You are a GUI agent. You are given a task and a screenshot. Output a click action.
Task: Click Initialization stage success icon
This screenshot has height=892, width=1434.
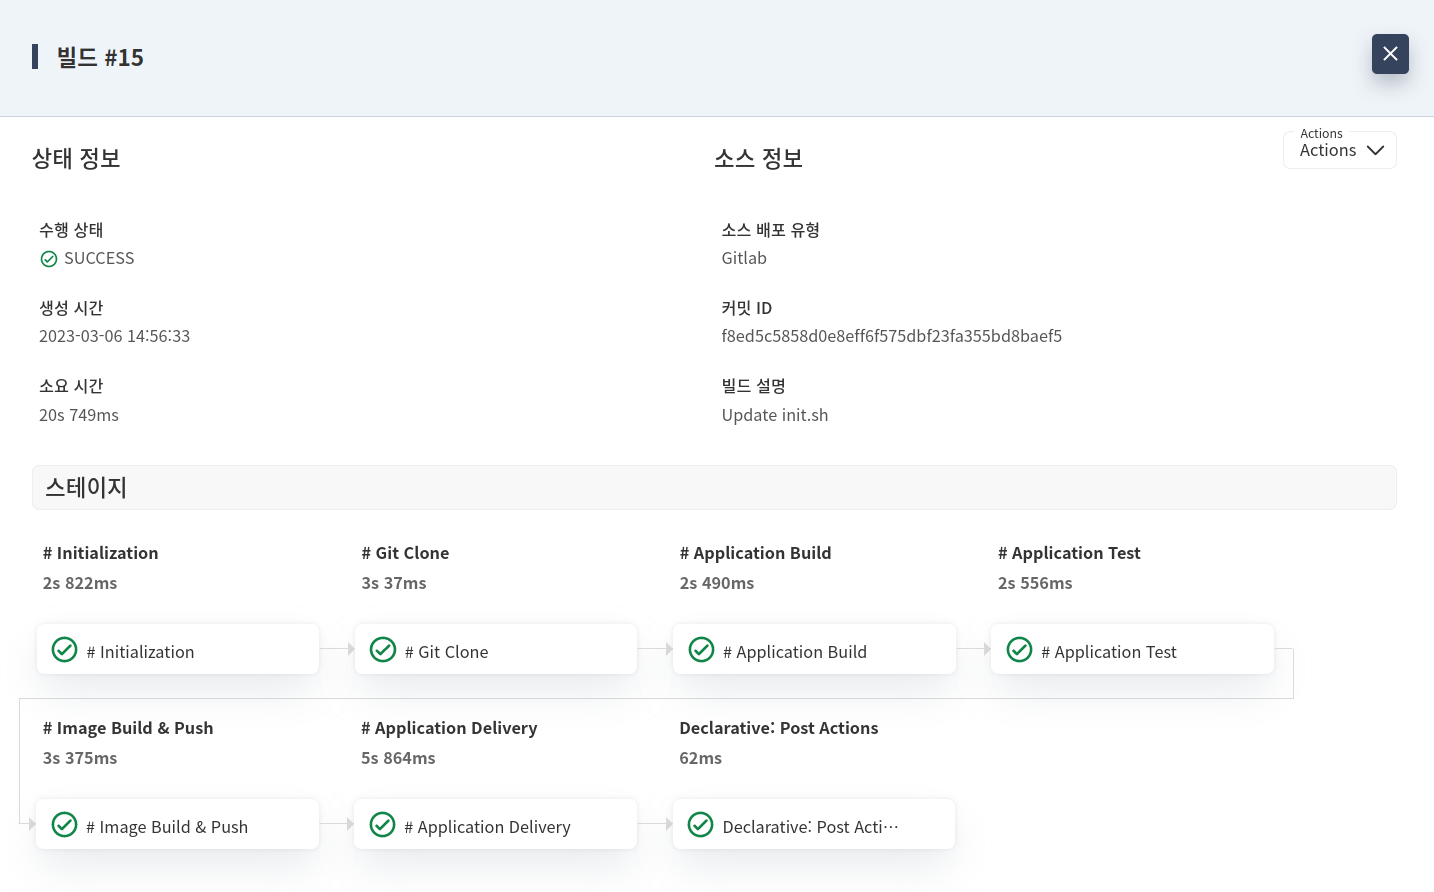pyautogui.click(x=64, y=650)
